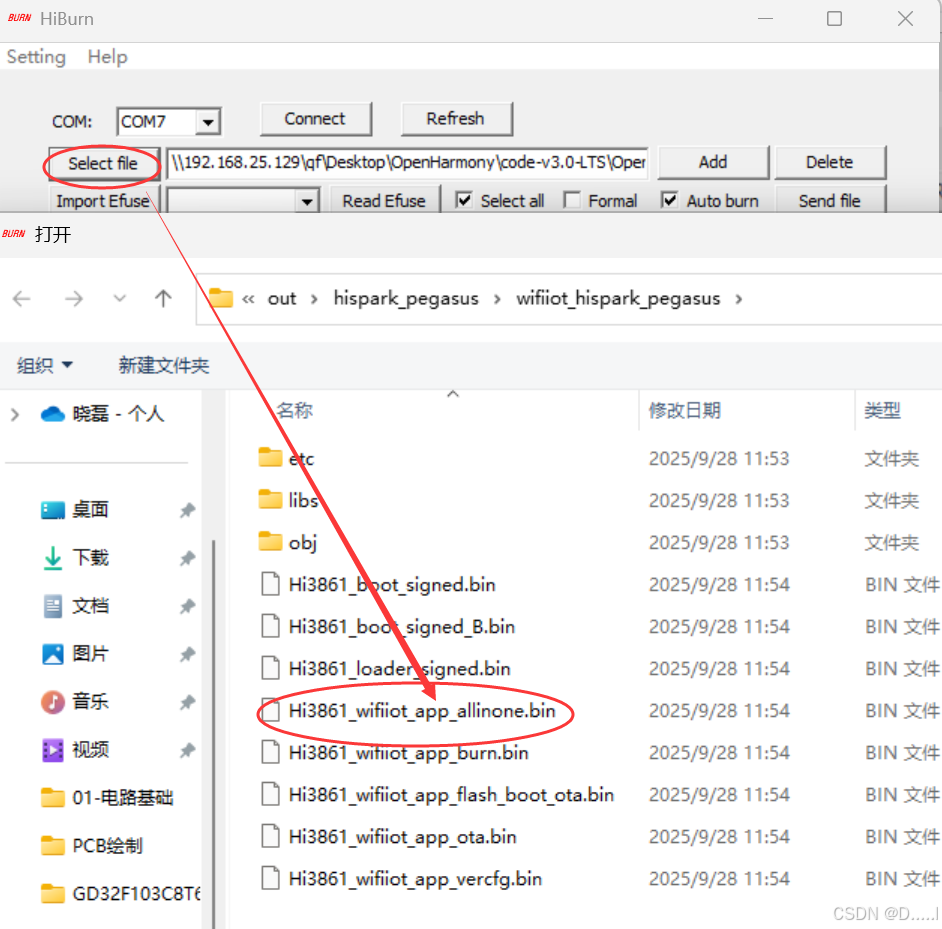The image size is (942, 929).
Task: Click the pin icon next to 下载
Action: click(x=187, y=558)
